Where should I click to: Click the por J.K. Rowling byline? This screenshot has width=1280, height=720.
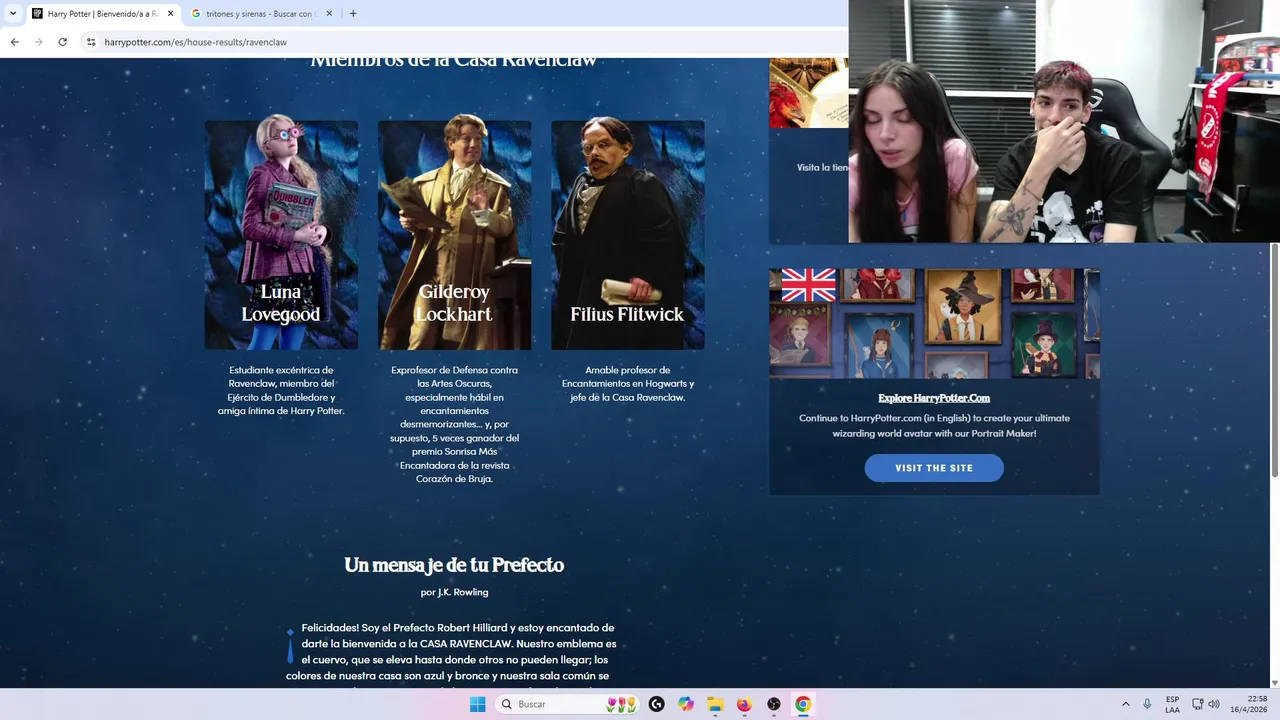tap(454, 592)
